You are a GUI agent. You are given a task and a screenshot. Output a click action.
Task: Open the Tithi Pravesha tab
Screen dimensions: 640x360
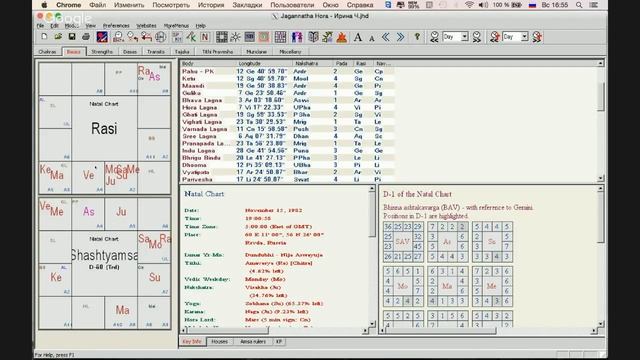click(218, 52)
